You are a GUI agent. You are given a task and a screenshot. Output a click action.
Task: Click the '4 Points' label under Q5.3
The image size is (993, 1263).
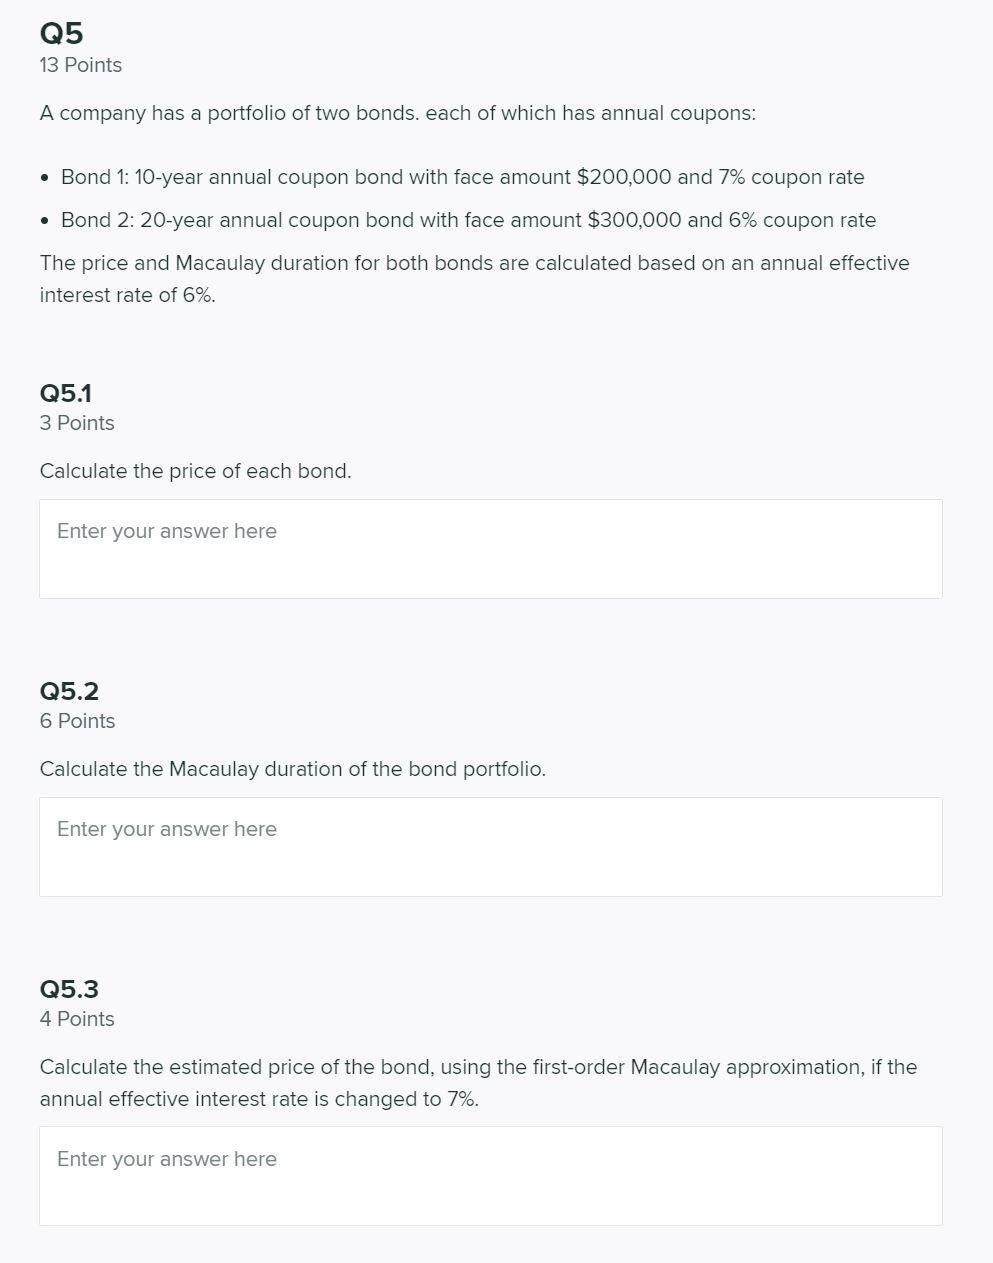coord(77,1019)
